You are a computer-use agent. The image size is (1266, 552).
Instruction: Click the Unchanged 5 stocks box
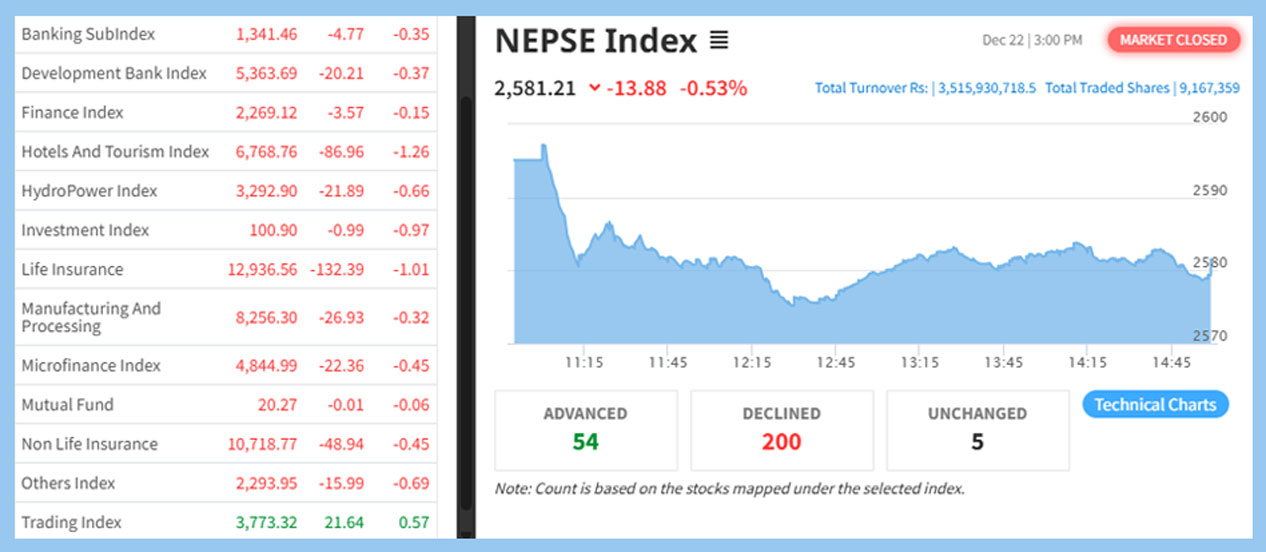tap(977, 430)
